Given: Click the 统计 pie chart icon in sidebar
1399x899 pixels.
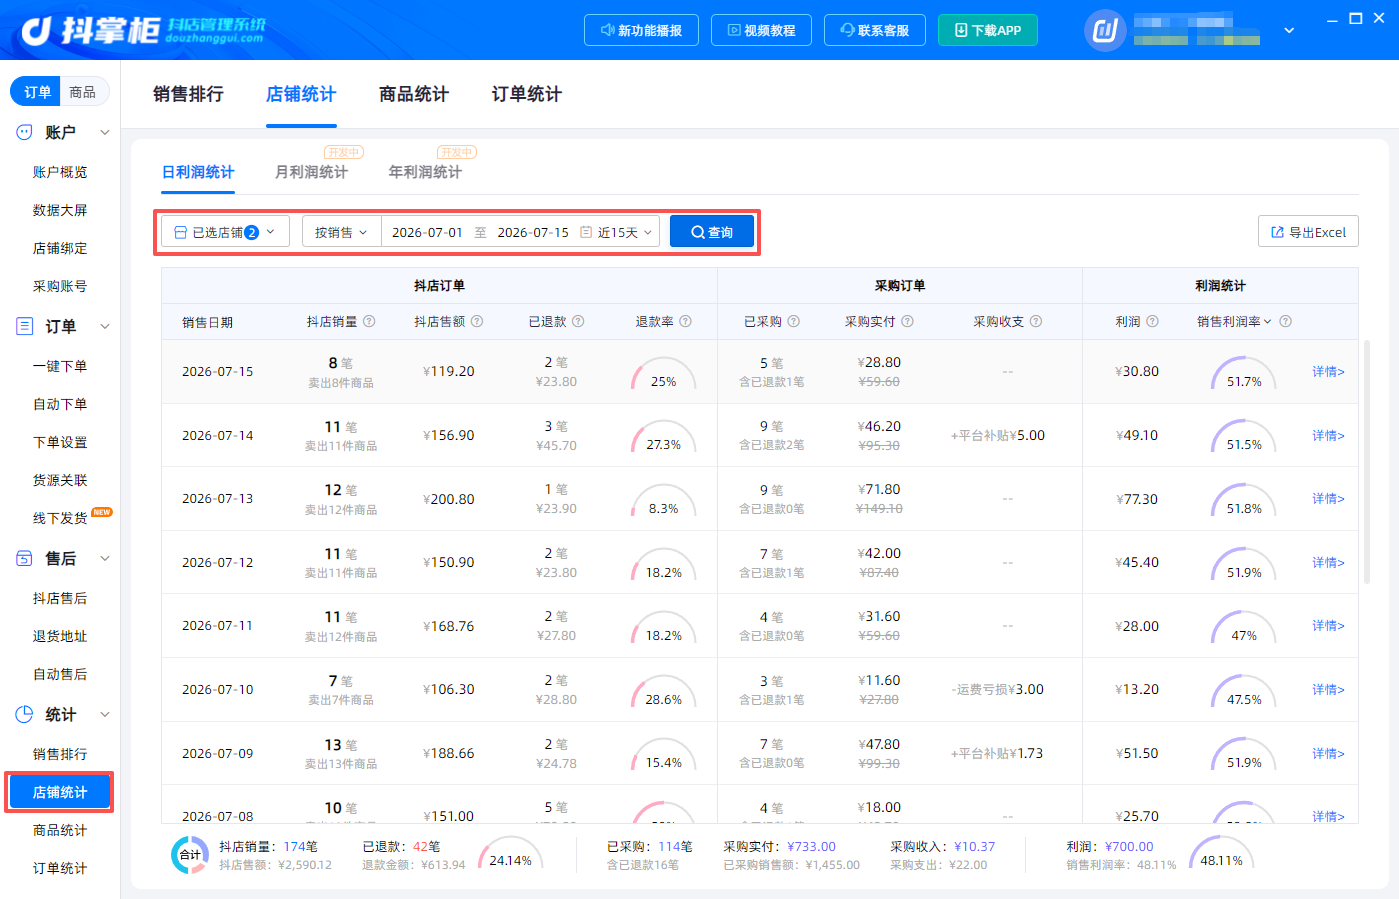Looking at the screenshot, I should coord(24,714).
